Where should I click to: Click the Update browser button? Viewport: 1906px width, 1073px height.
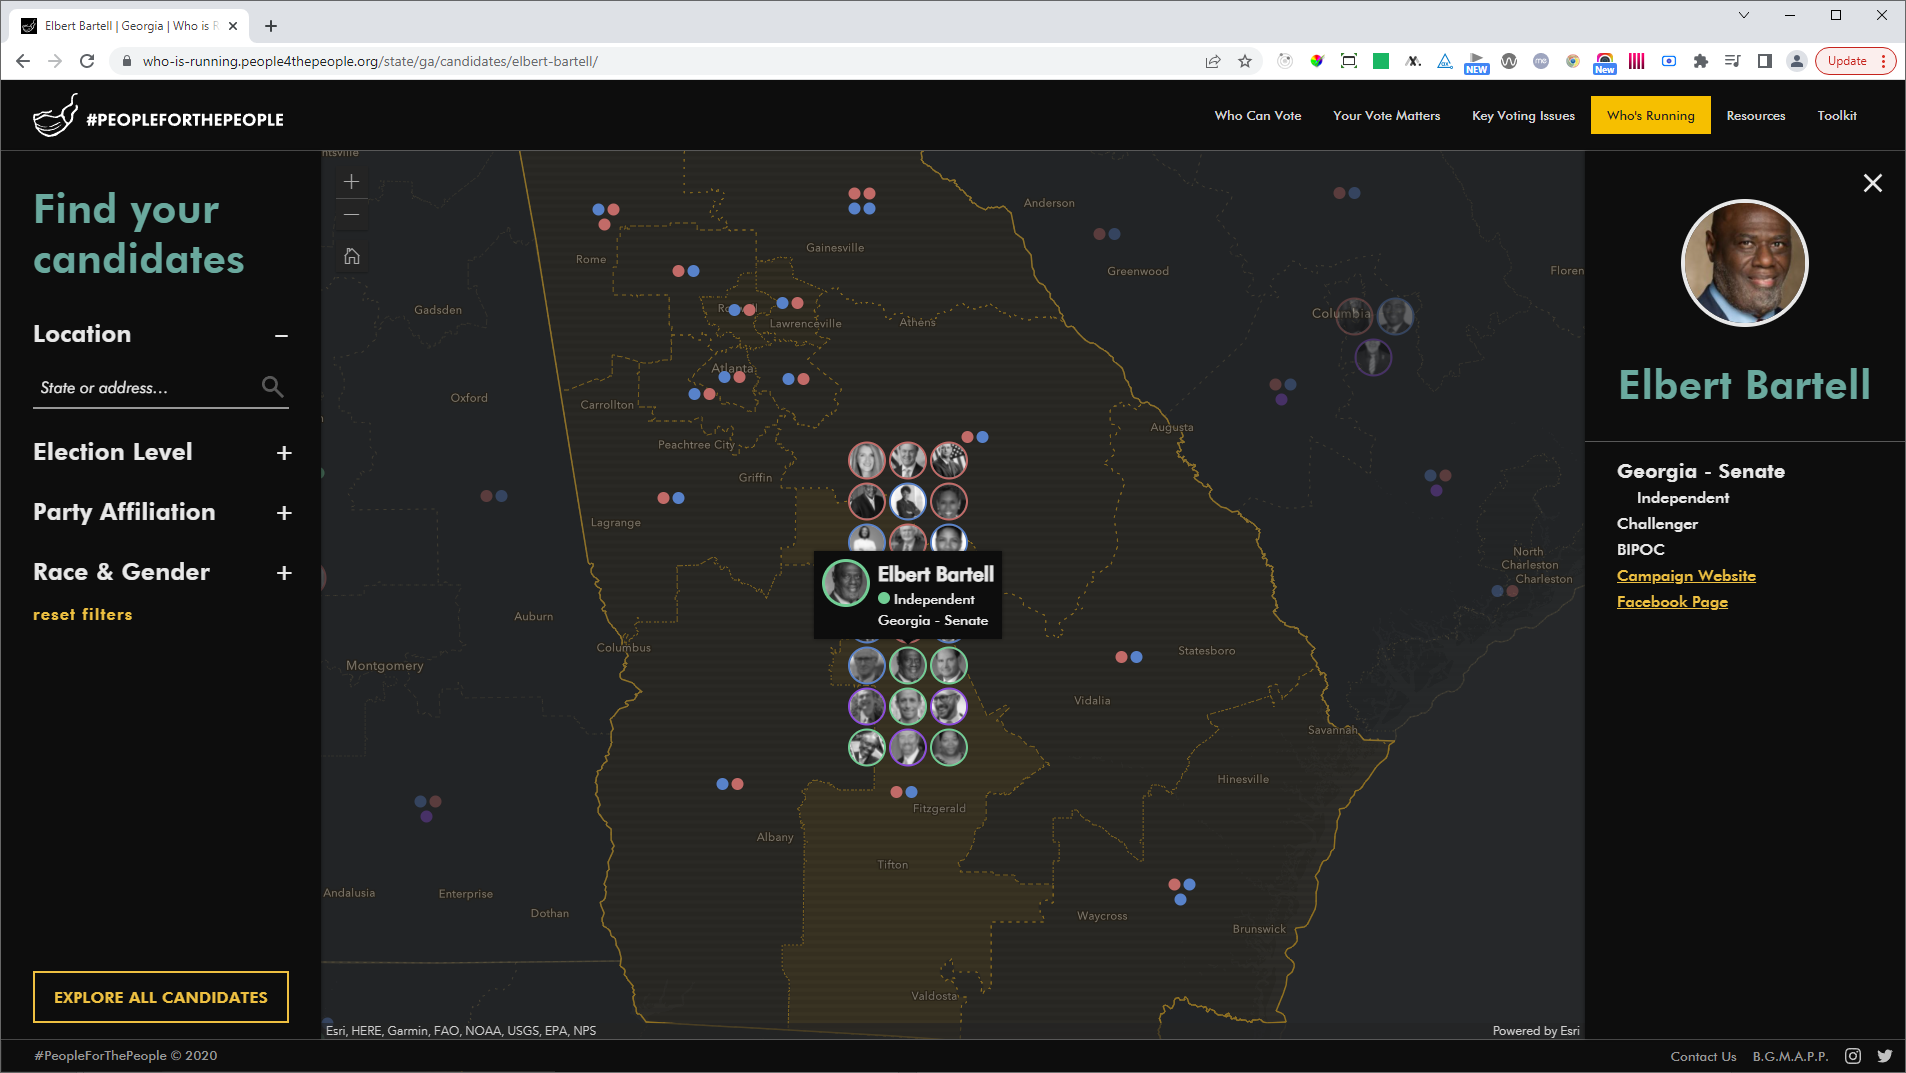point(1855,61)
